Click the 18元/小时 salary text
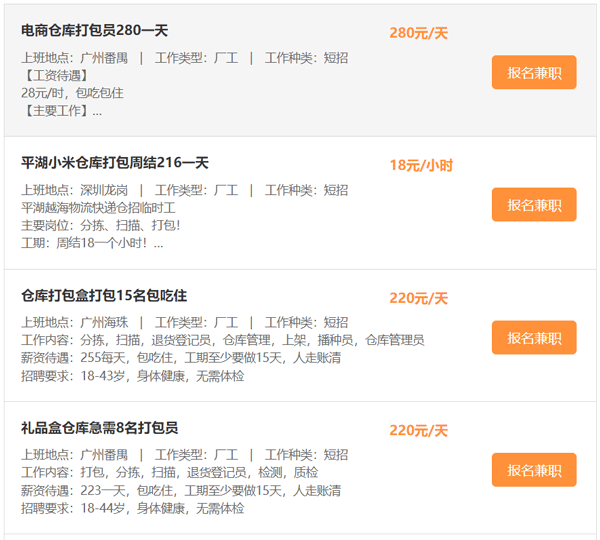 coord(421,165)
